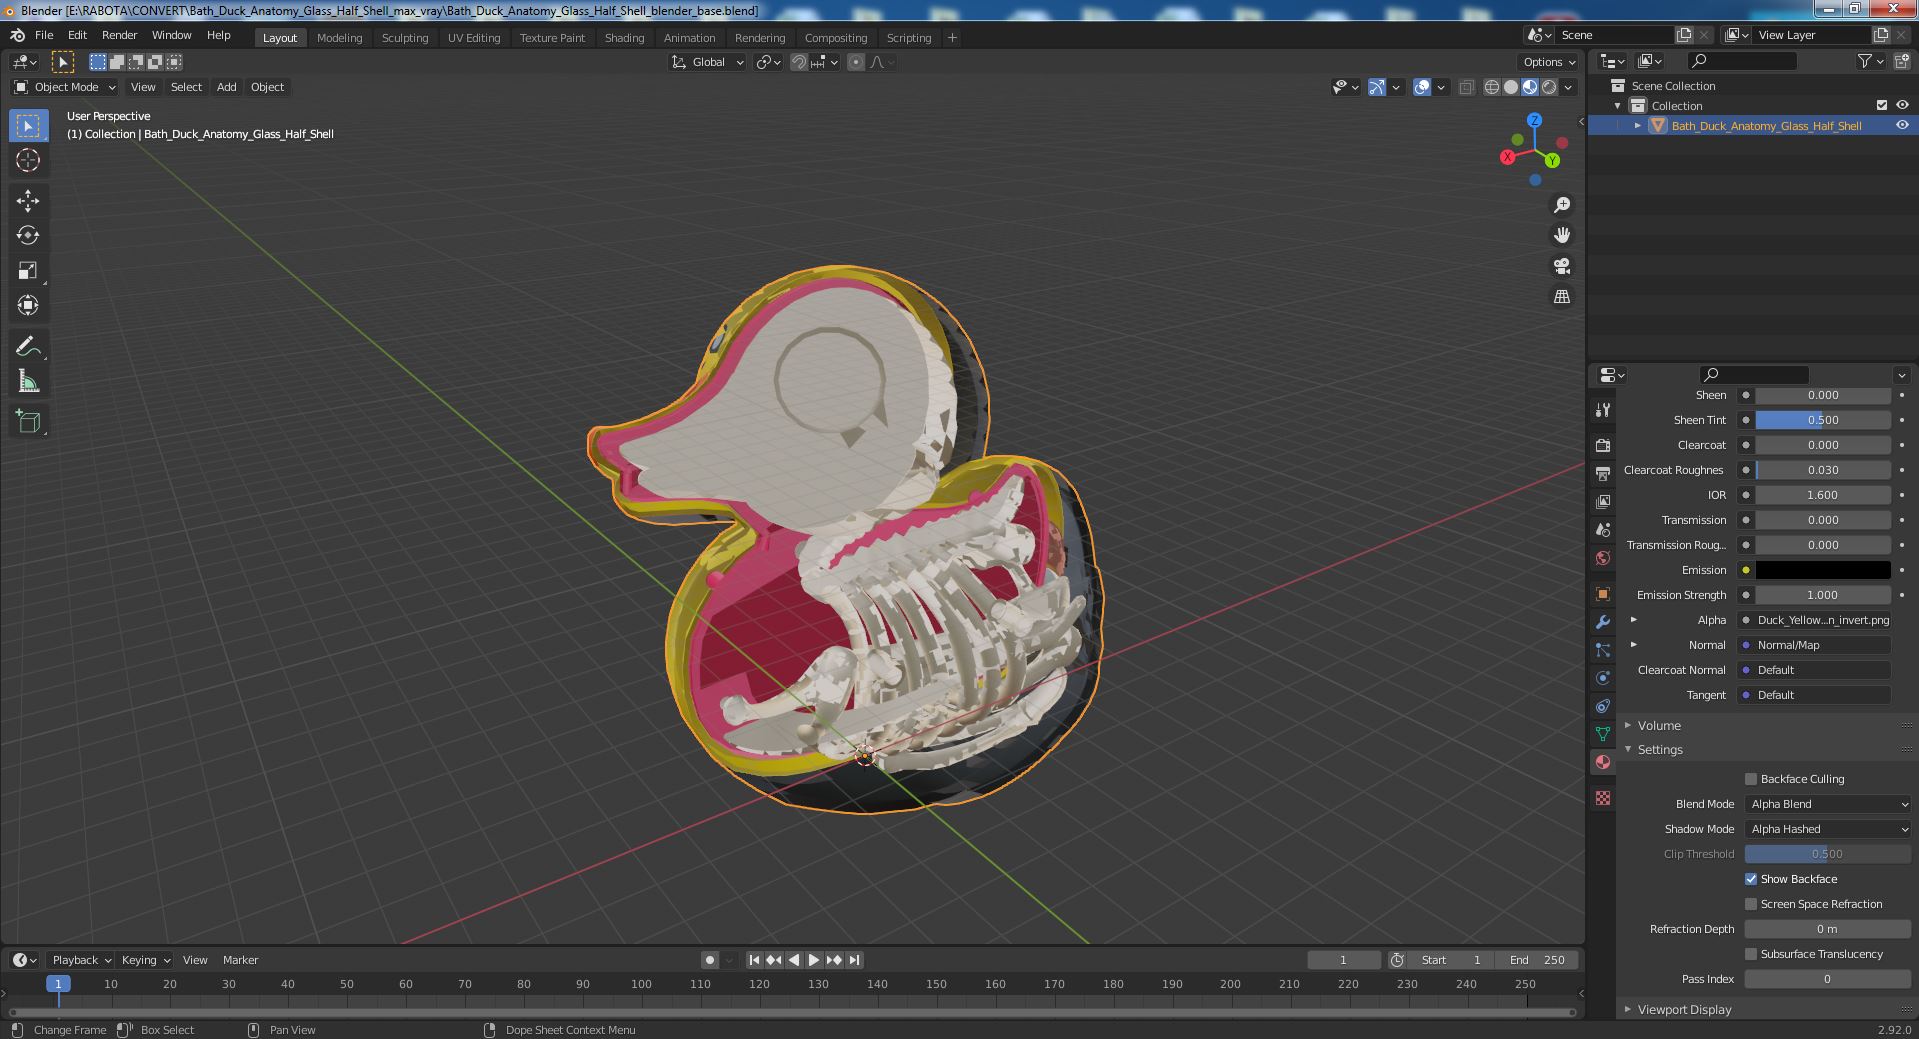Select the Measure tool
This screenshot has height=1039, width=1919.
coord(28,382)
